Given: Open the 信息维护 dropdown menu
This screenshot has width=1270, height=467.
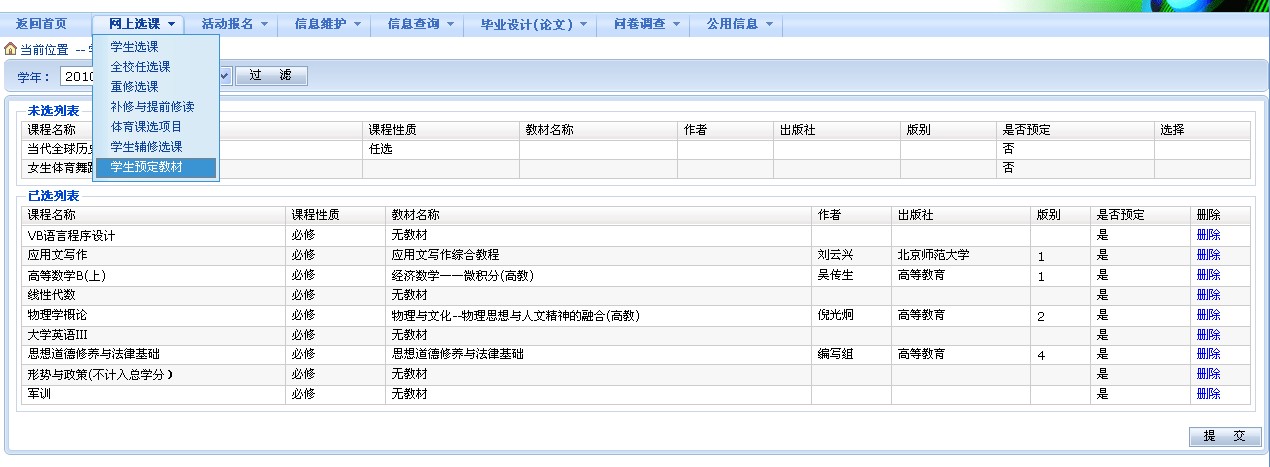Looking at the screenshot, I should 328,24.
